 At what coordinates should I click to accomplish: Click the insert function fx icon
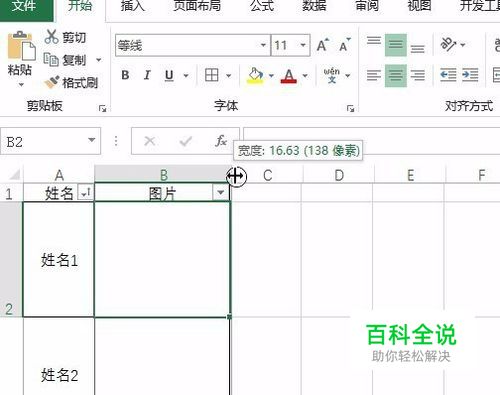tap(221, 141)
